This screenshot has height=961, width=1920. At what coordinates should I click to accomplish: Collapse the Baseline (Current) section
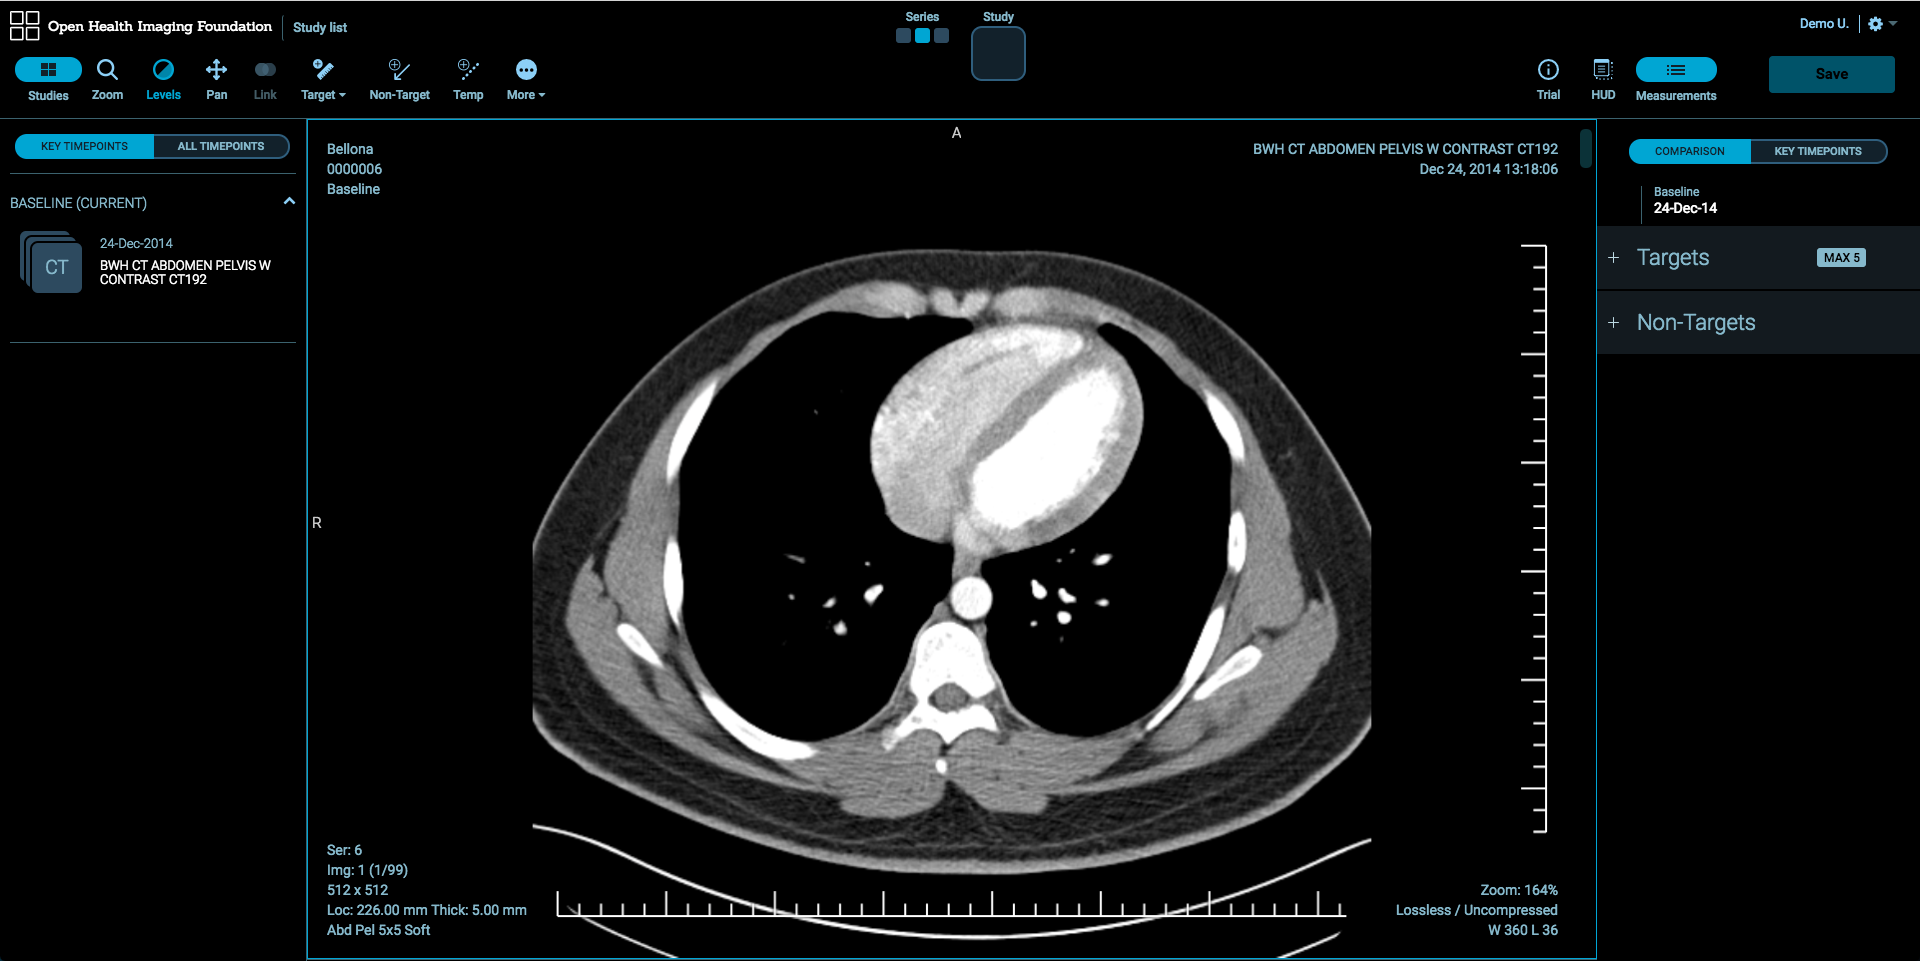[289, 201]
